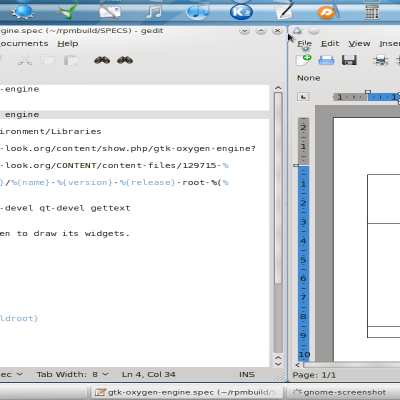Launch the blue K application icon
This screenshot has width=400, height=400.
pyautogui.click(x=241, y=12)
